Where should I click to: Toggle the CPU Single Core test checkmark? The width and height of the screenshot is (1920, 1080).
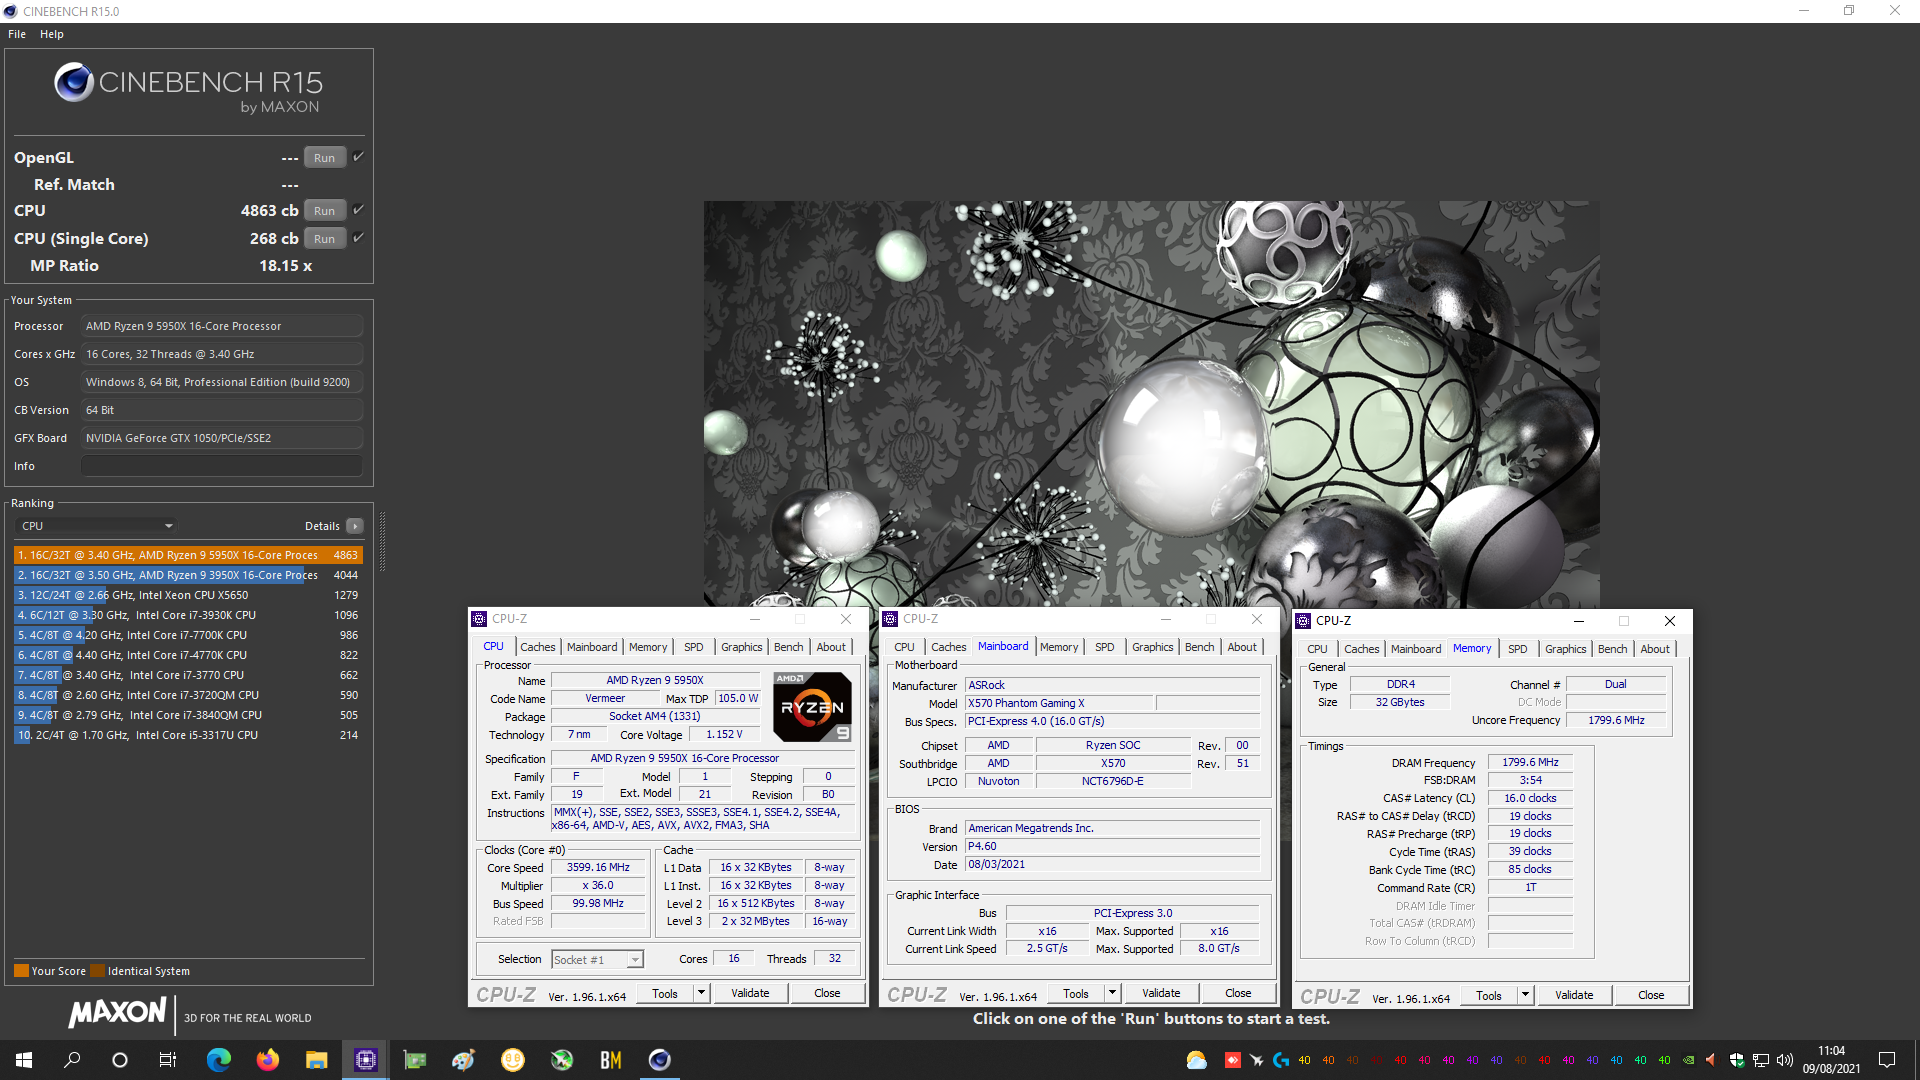click(358, 238)
